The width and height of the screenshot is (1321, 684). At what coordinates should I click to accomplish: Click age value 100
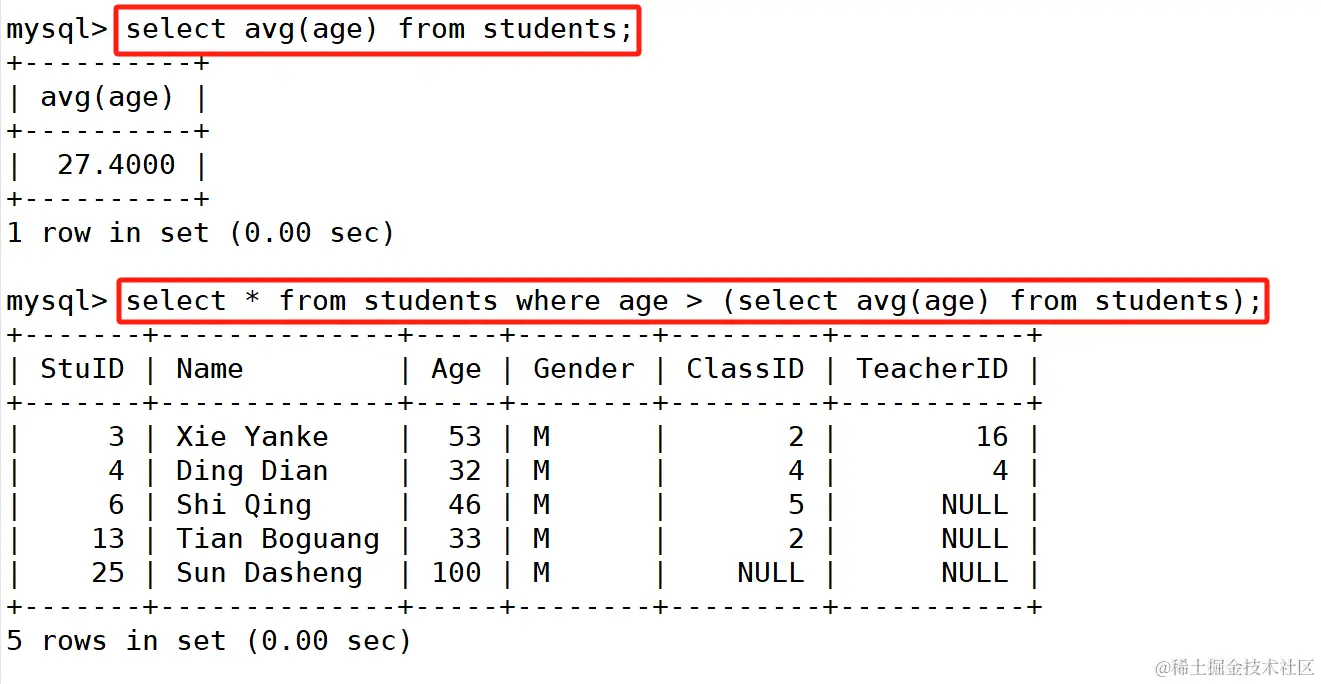456,573
